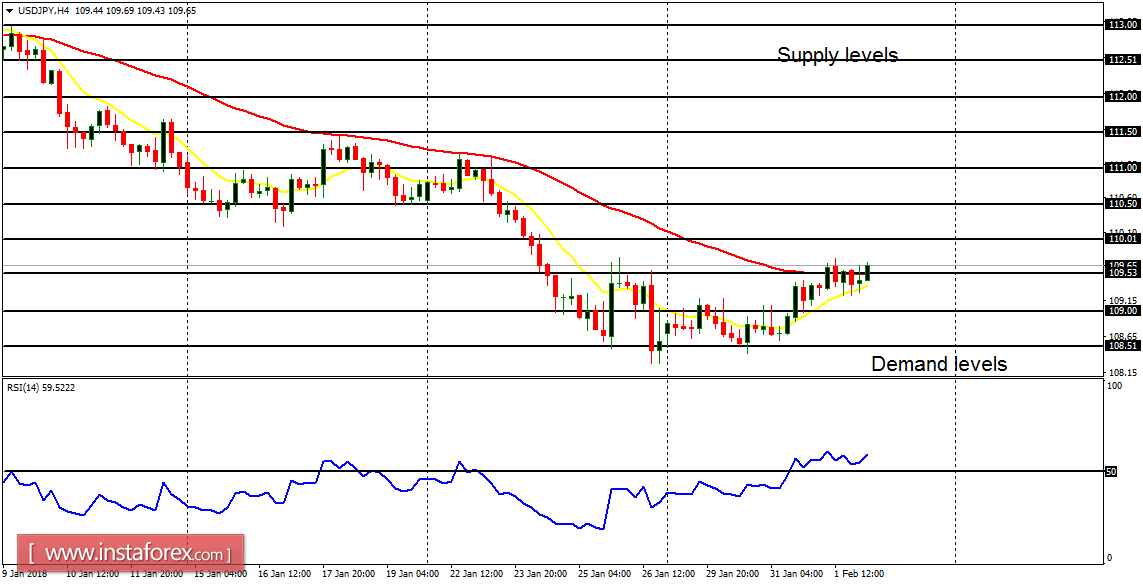Select the 109.53 current price marker

1122,274
